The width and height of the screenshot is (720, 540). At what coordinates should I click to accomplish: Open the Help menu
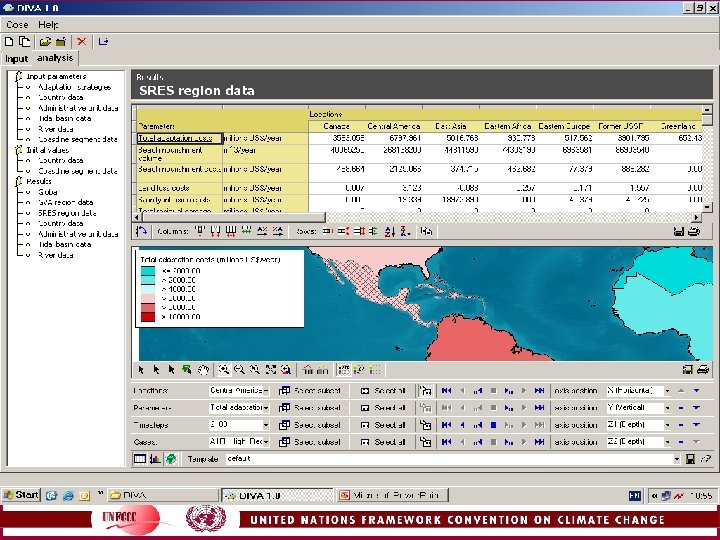(x=48, y=24)
